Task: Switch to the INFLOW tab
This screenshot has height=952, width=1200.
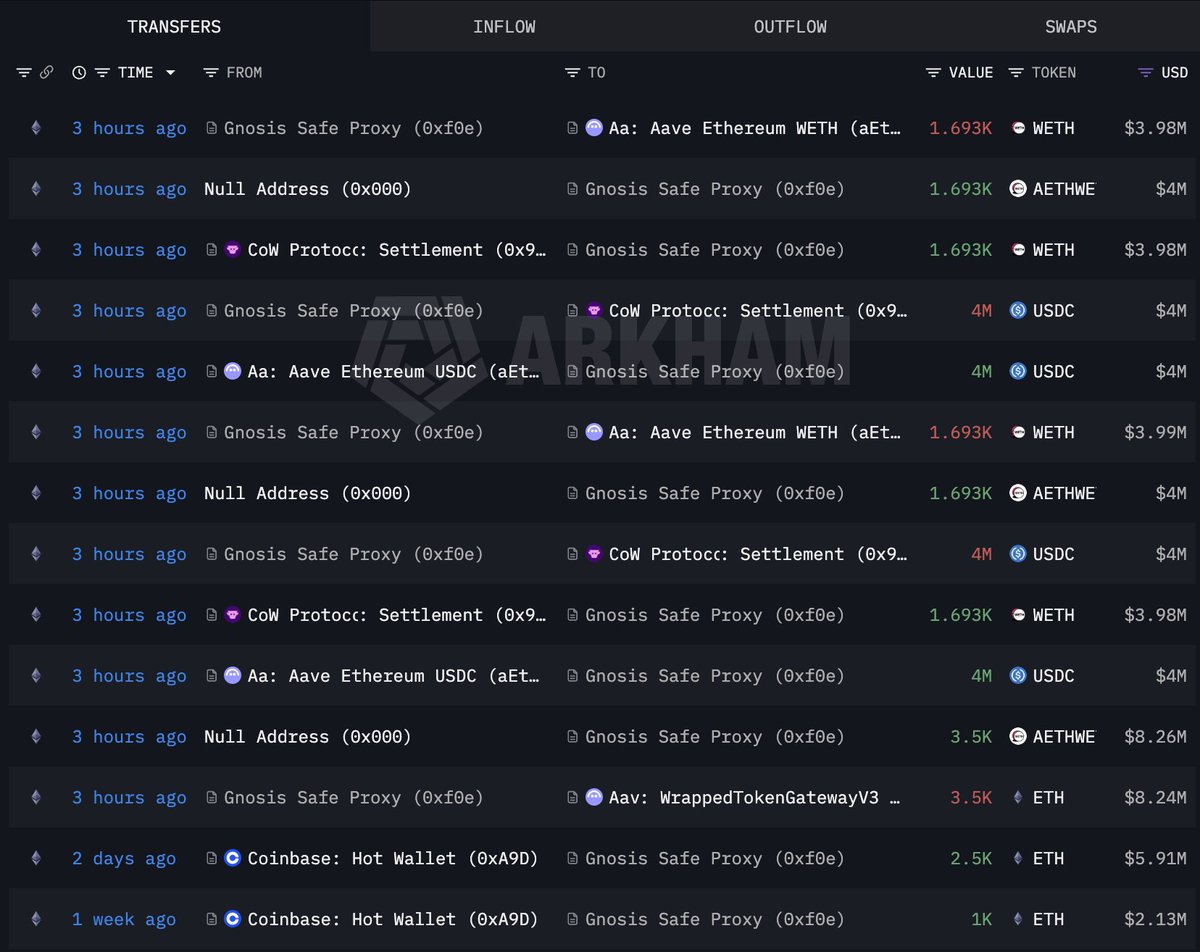Action: [x=504, y=27]
